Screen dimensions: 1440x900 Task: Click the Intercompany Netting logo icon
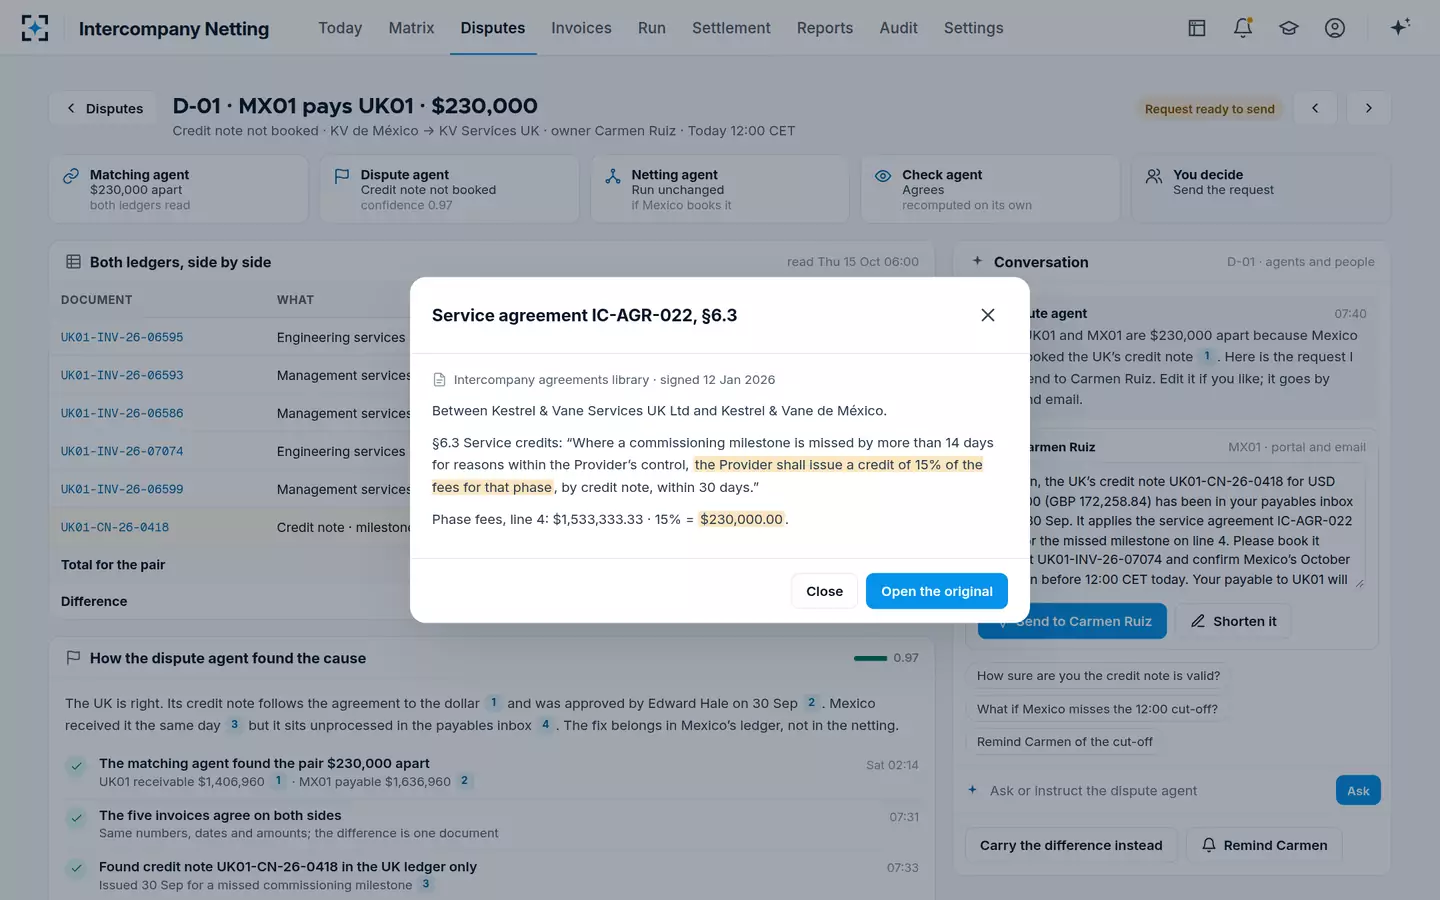pos(35,28)
